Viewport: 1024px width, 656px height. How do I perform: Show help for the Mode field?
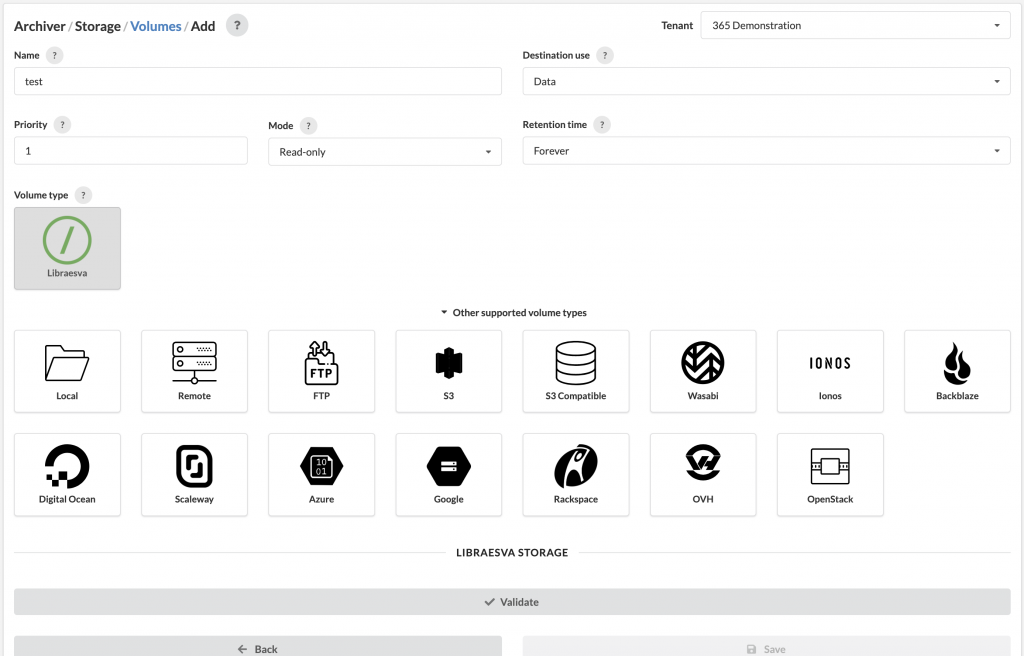pyautogui.click(x=308, y=125)
